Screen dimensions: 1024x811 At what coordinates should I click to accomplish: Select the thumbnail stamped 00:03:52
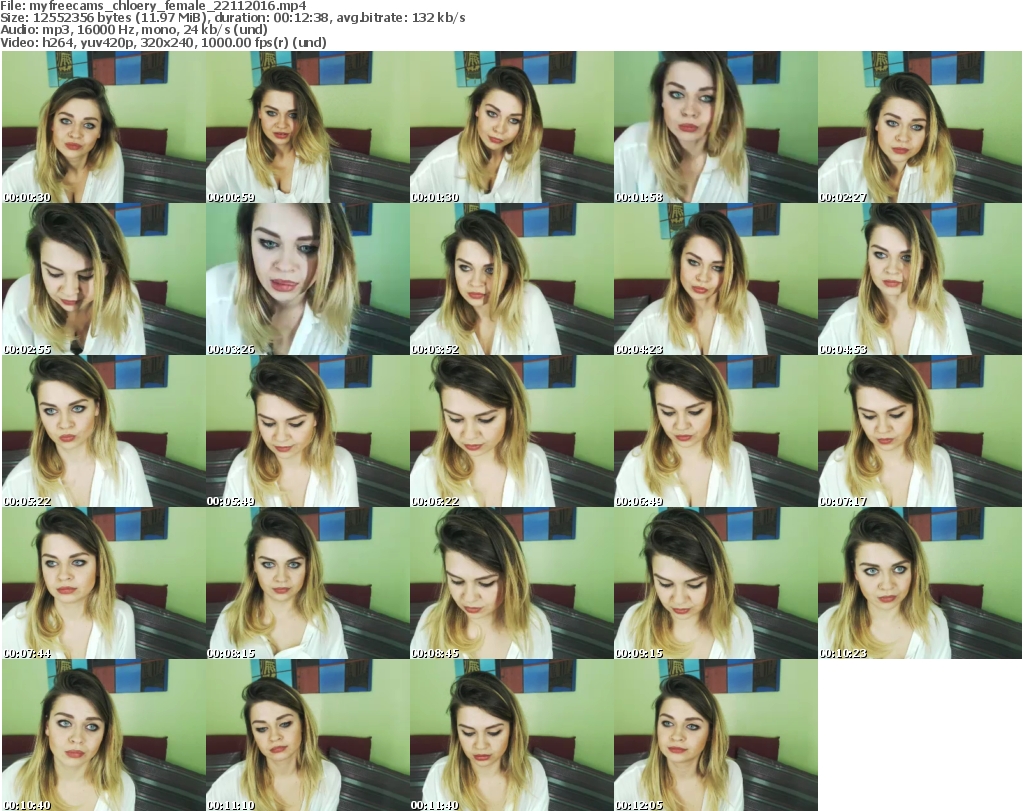coord(511,279)
